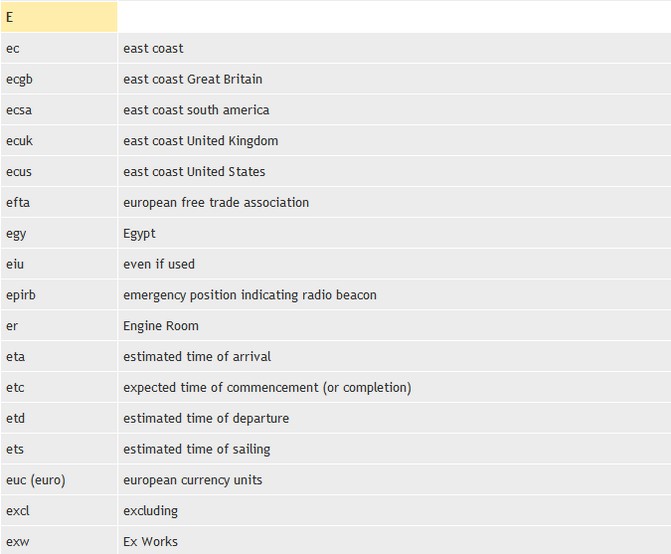Click 'european free trade association' definition
671x554 pixels.
[x=215, y=203]
